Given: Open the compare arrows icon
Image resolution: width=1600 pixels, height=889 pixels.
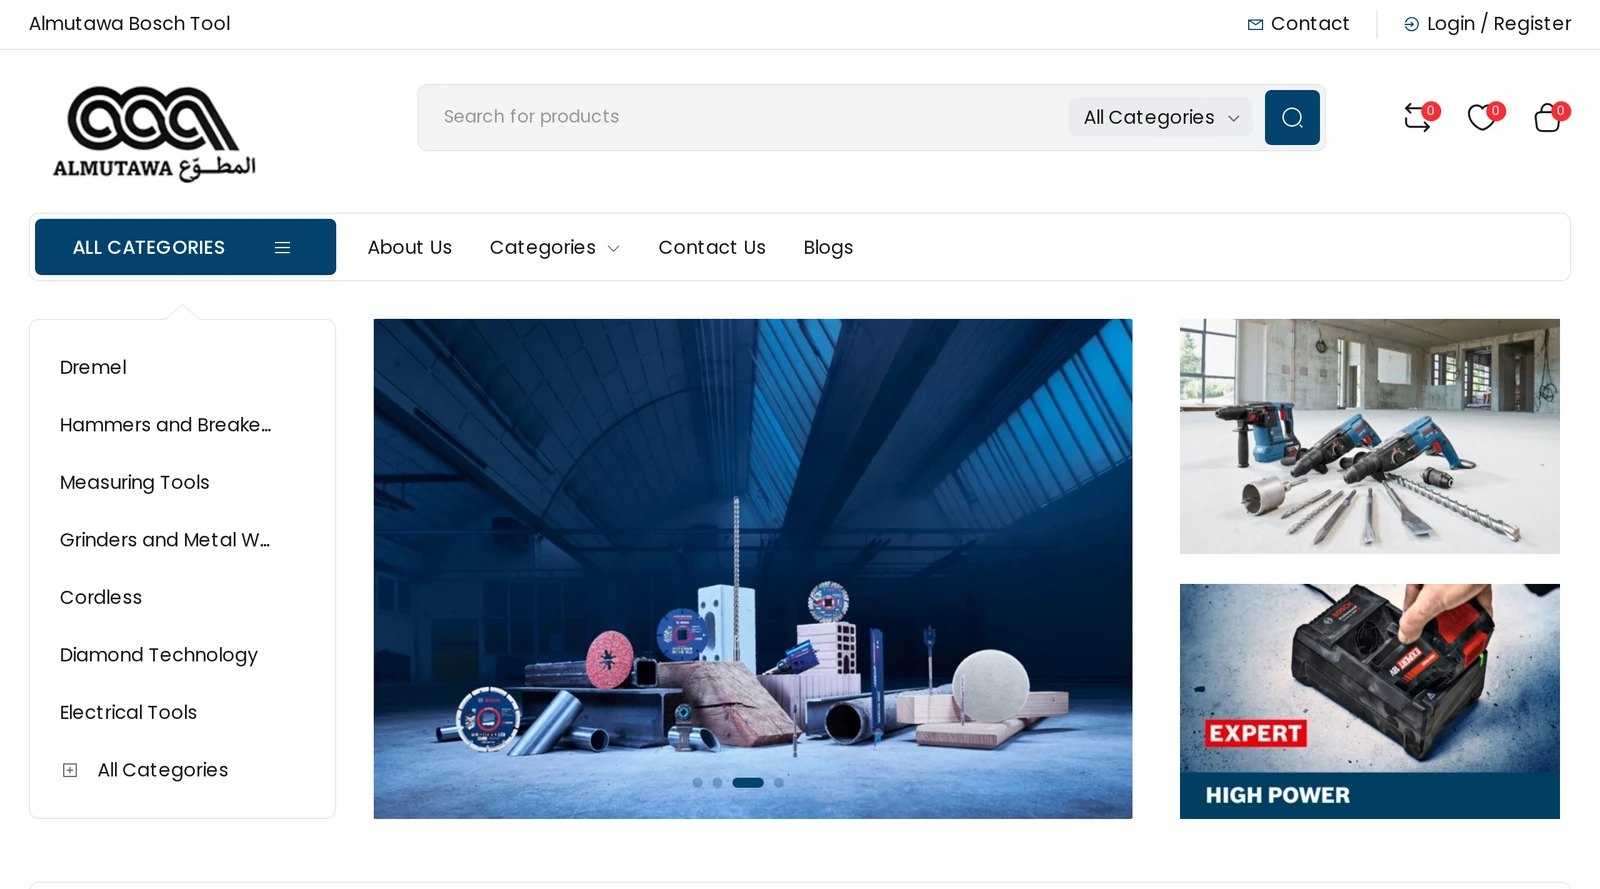Looking at the screenshot, I should point(1417,117).
